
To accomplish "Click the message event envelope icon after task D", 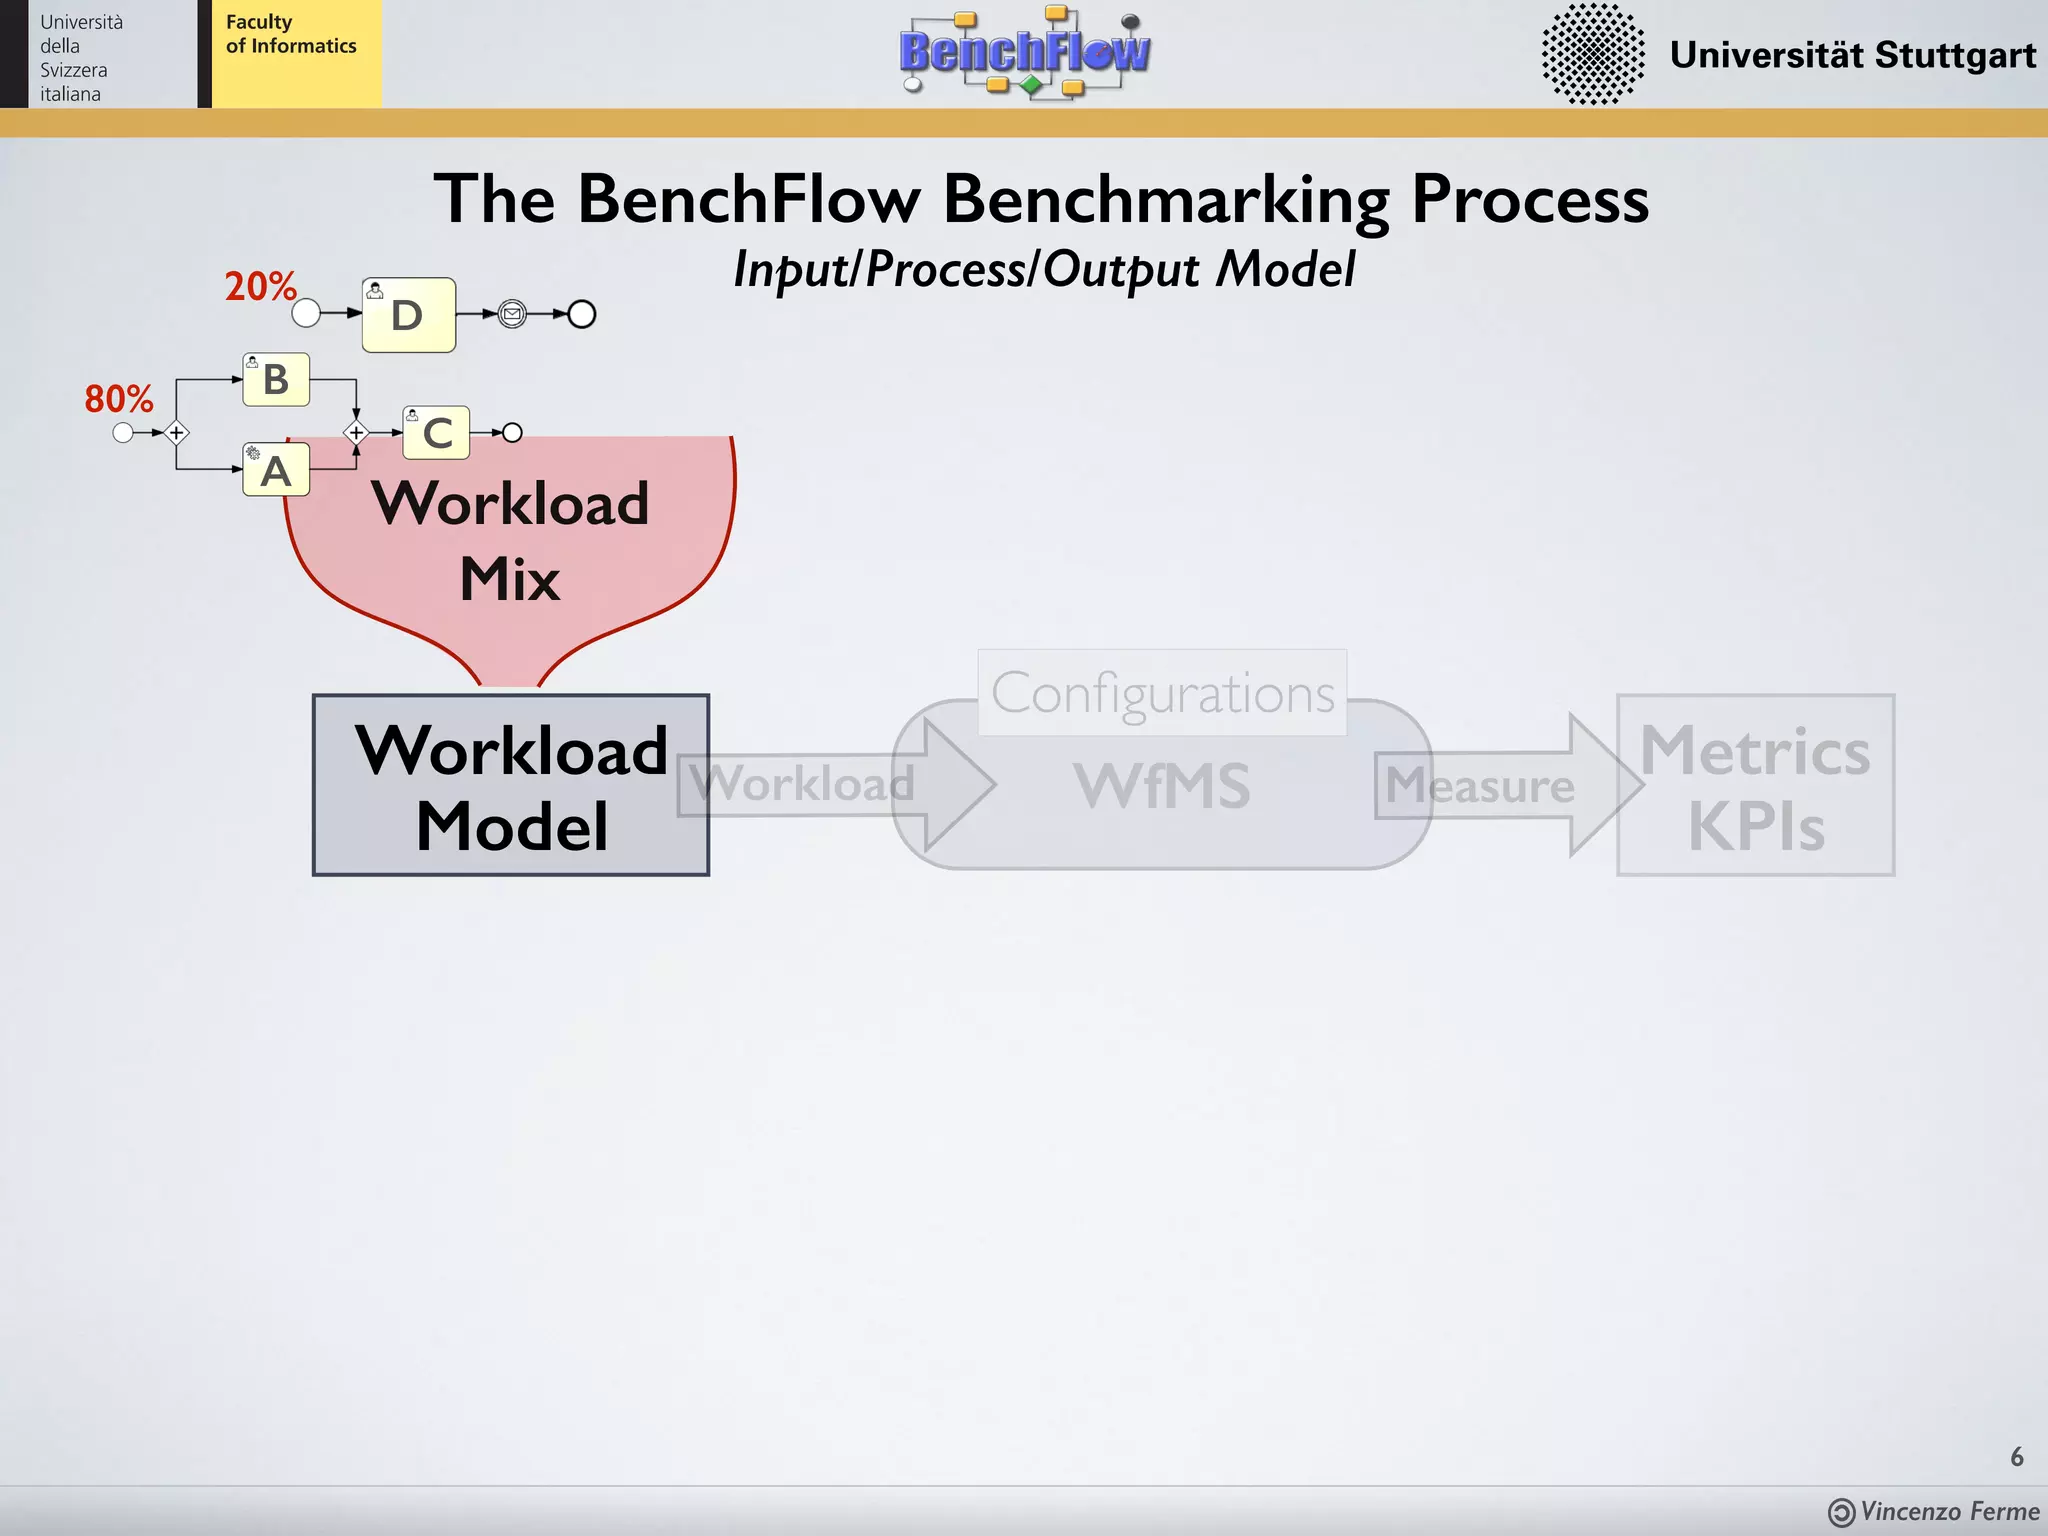I will point(512,314).
